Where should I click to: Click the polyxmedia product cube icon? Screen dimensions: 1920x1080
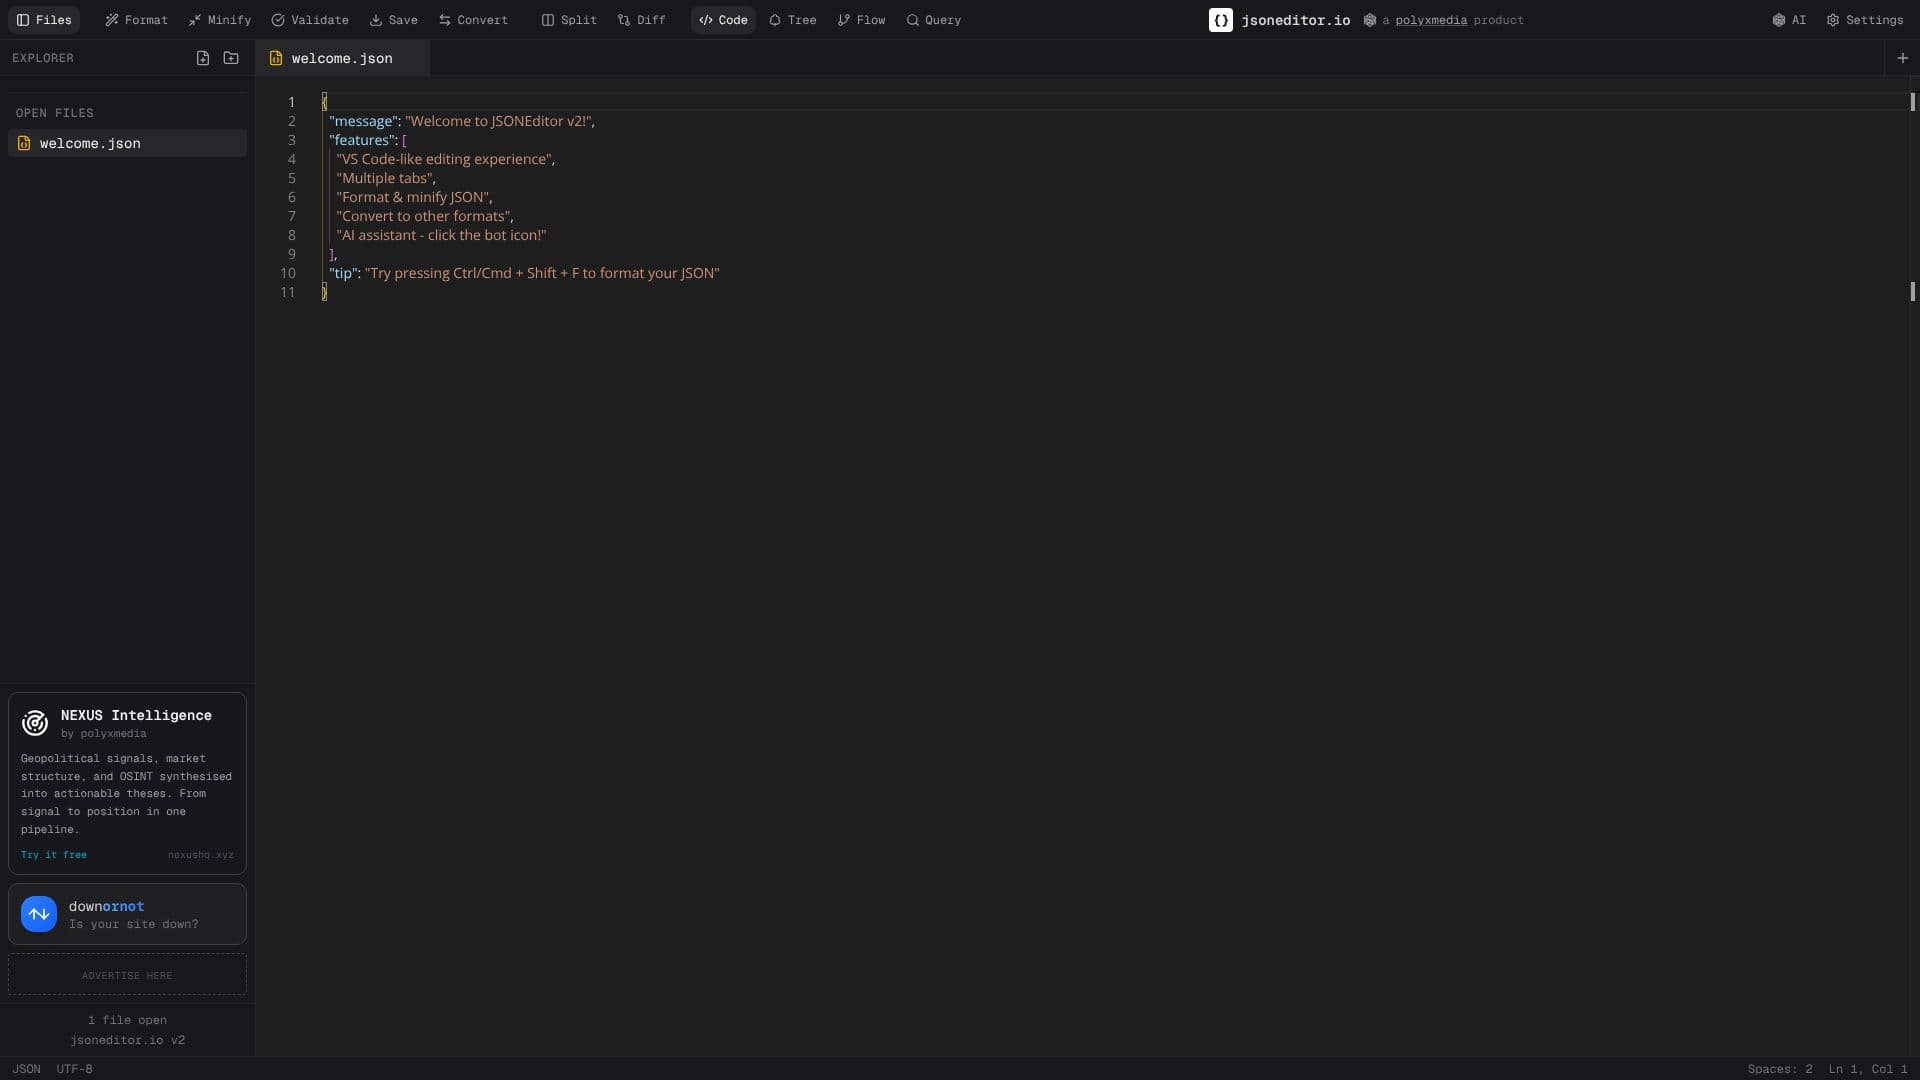coord(1370,20)
